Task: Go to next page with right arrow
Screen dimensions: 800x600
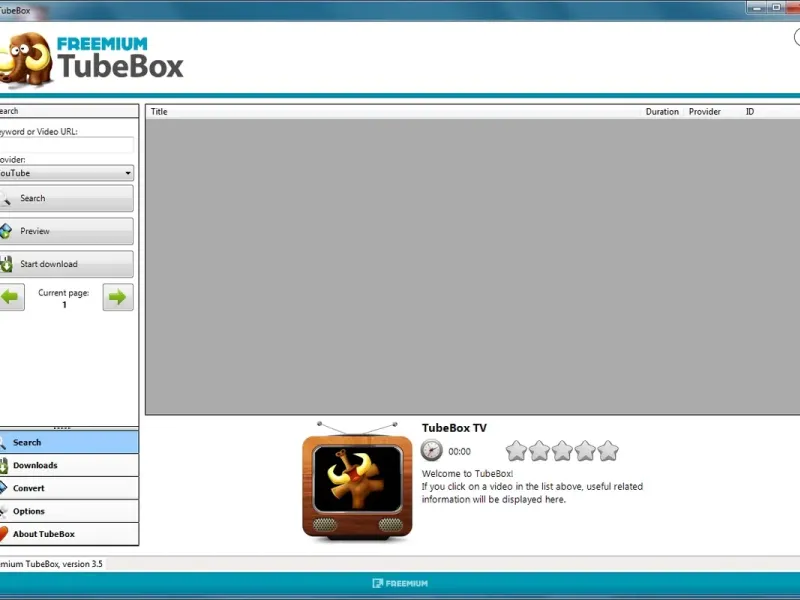Action: click(118, 297)
